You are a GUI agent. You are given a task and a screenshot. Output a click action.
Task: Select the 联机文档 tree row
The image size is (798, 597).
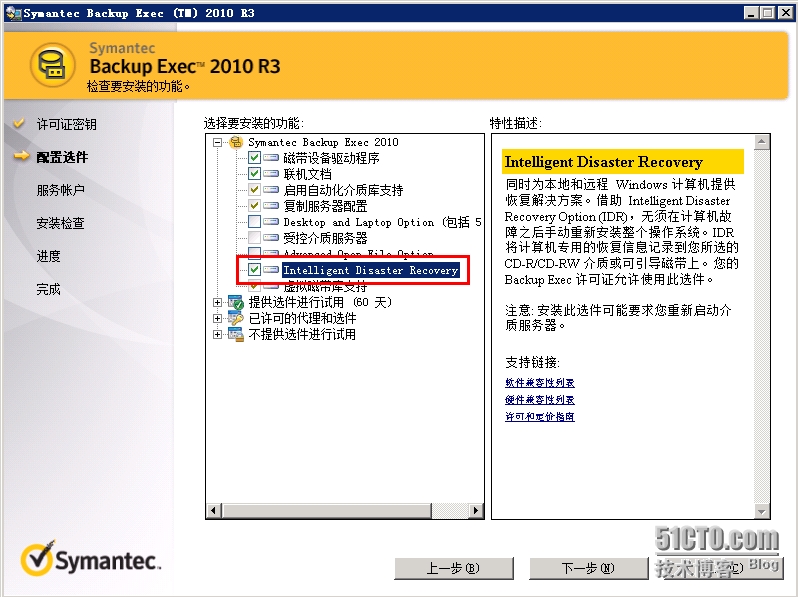(x=307, y=174)
